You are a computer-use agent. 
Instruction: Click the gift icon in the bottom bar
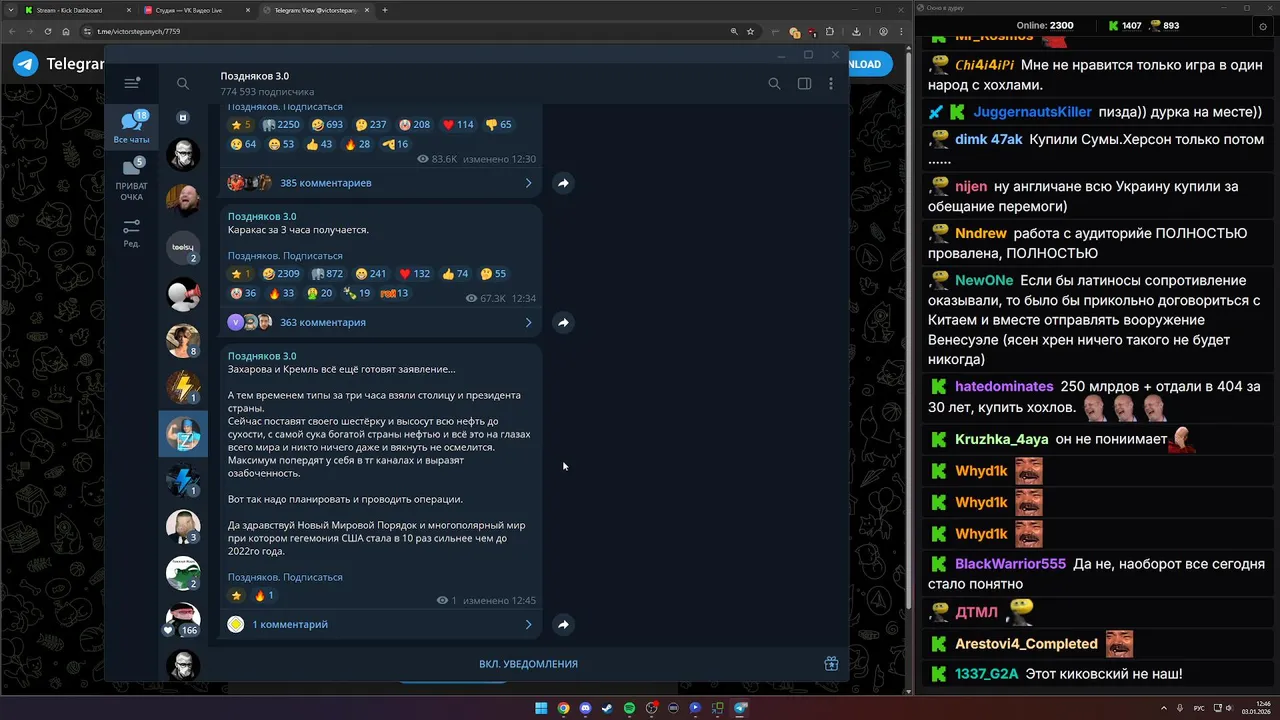click(830, 664)
